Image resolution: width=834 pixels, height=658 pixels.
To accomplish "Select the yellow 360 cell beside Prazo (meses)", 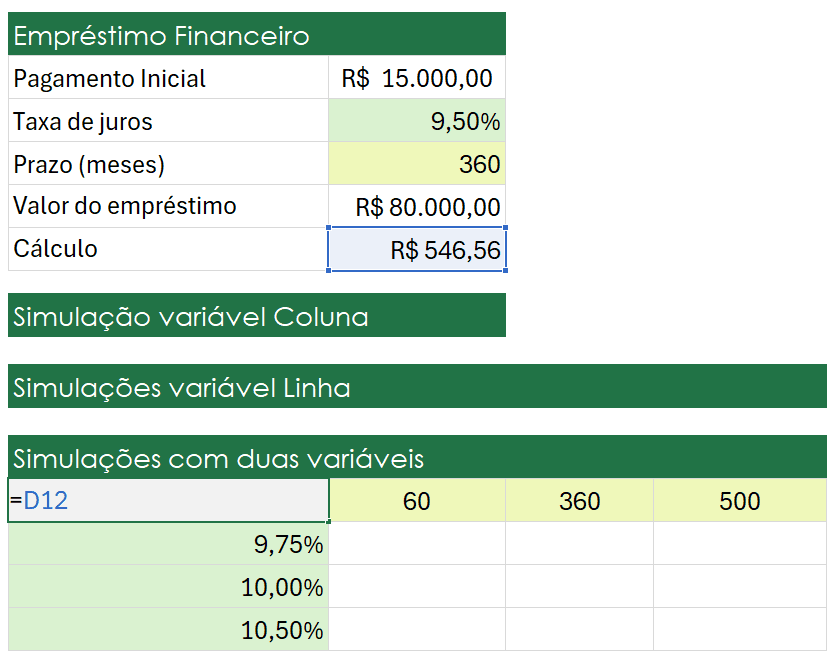I will point(417,164).
